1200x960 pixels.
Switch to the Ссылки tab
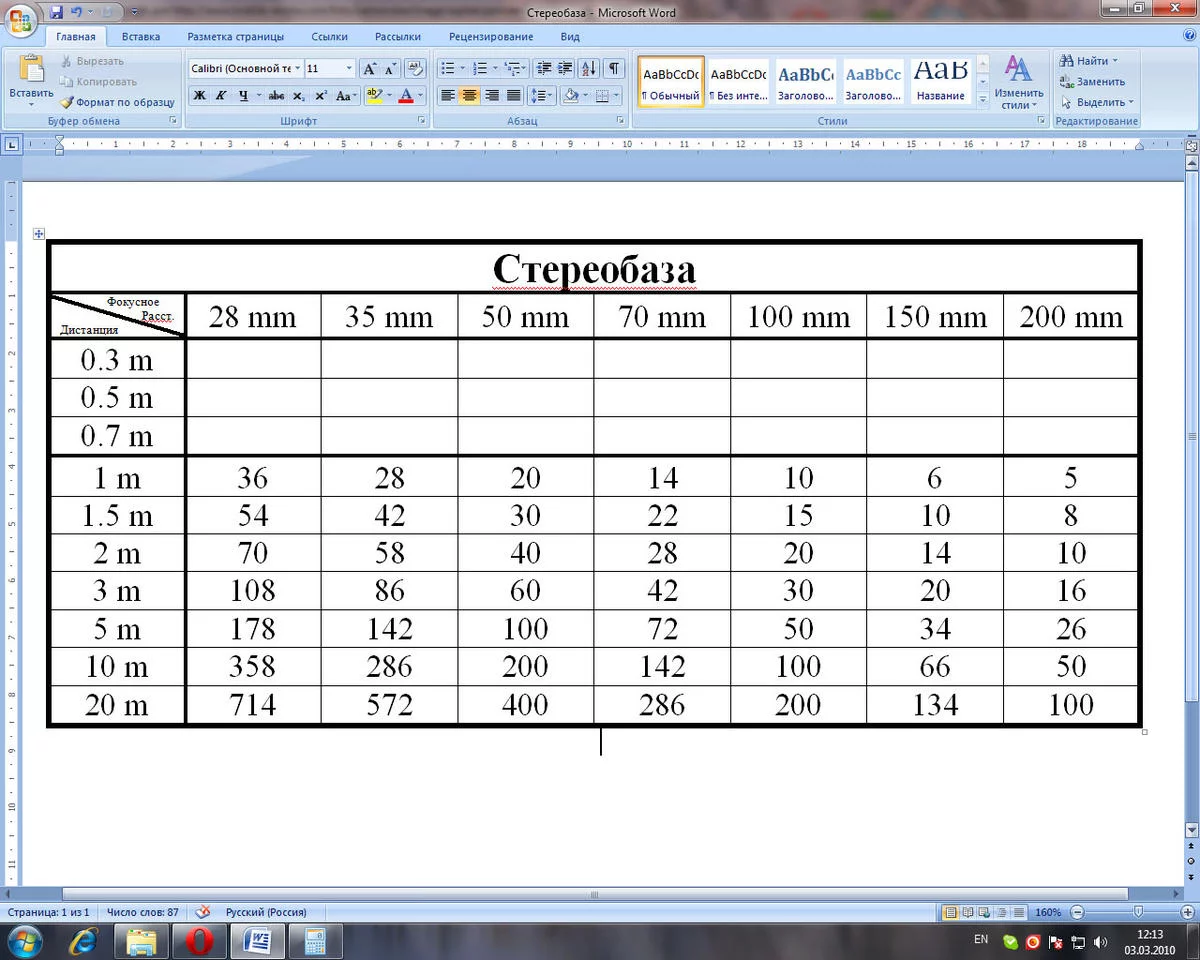click(x=329, y=37)
